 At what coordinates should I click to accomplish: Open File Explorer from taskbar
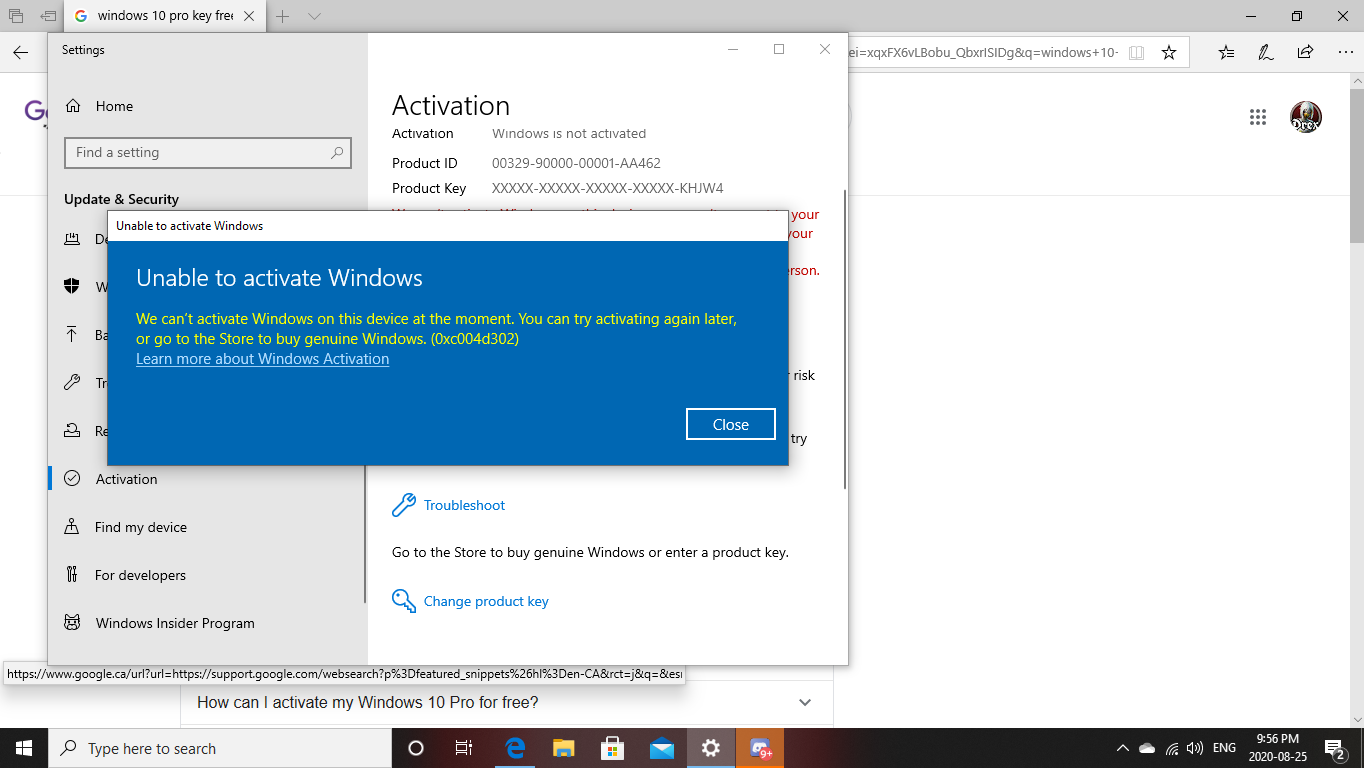[564, 748]
